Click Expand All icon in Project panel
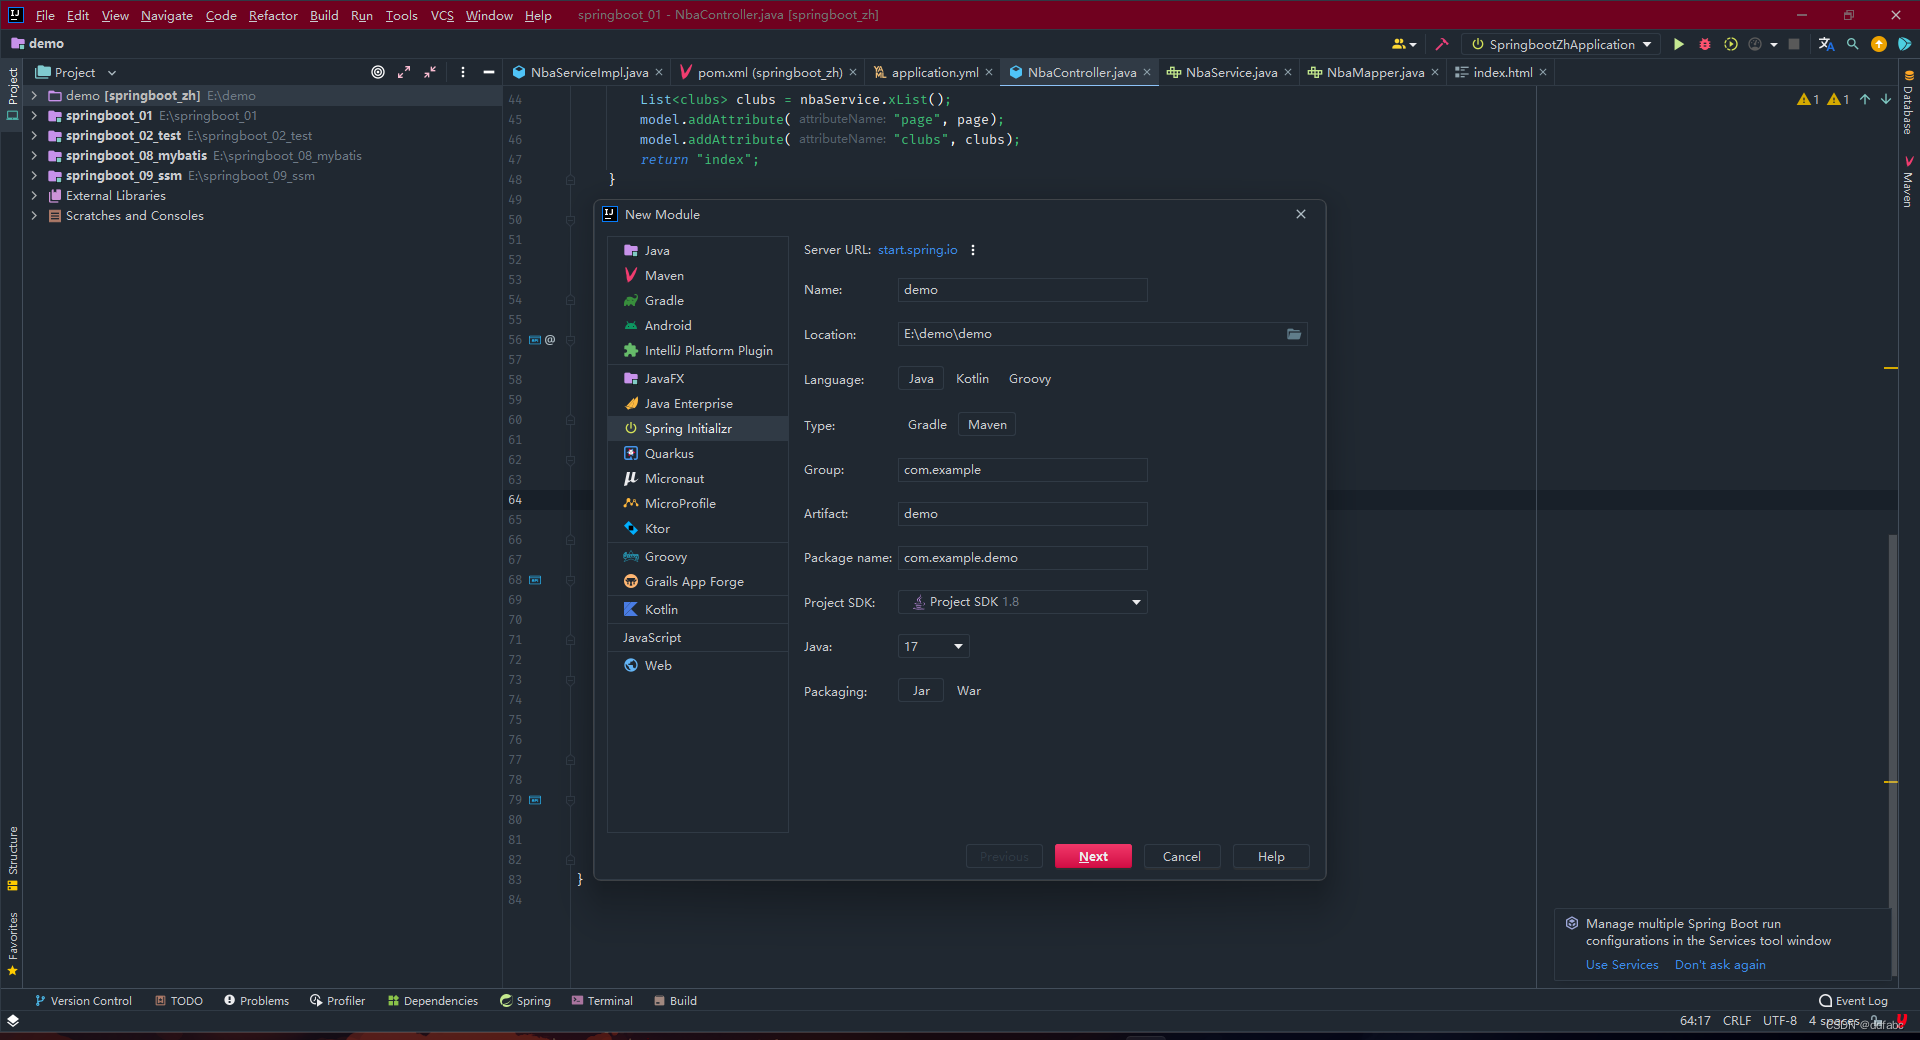The width and height of the screenshot is (1920, 1040). 404,72
